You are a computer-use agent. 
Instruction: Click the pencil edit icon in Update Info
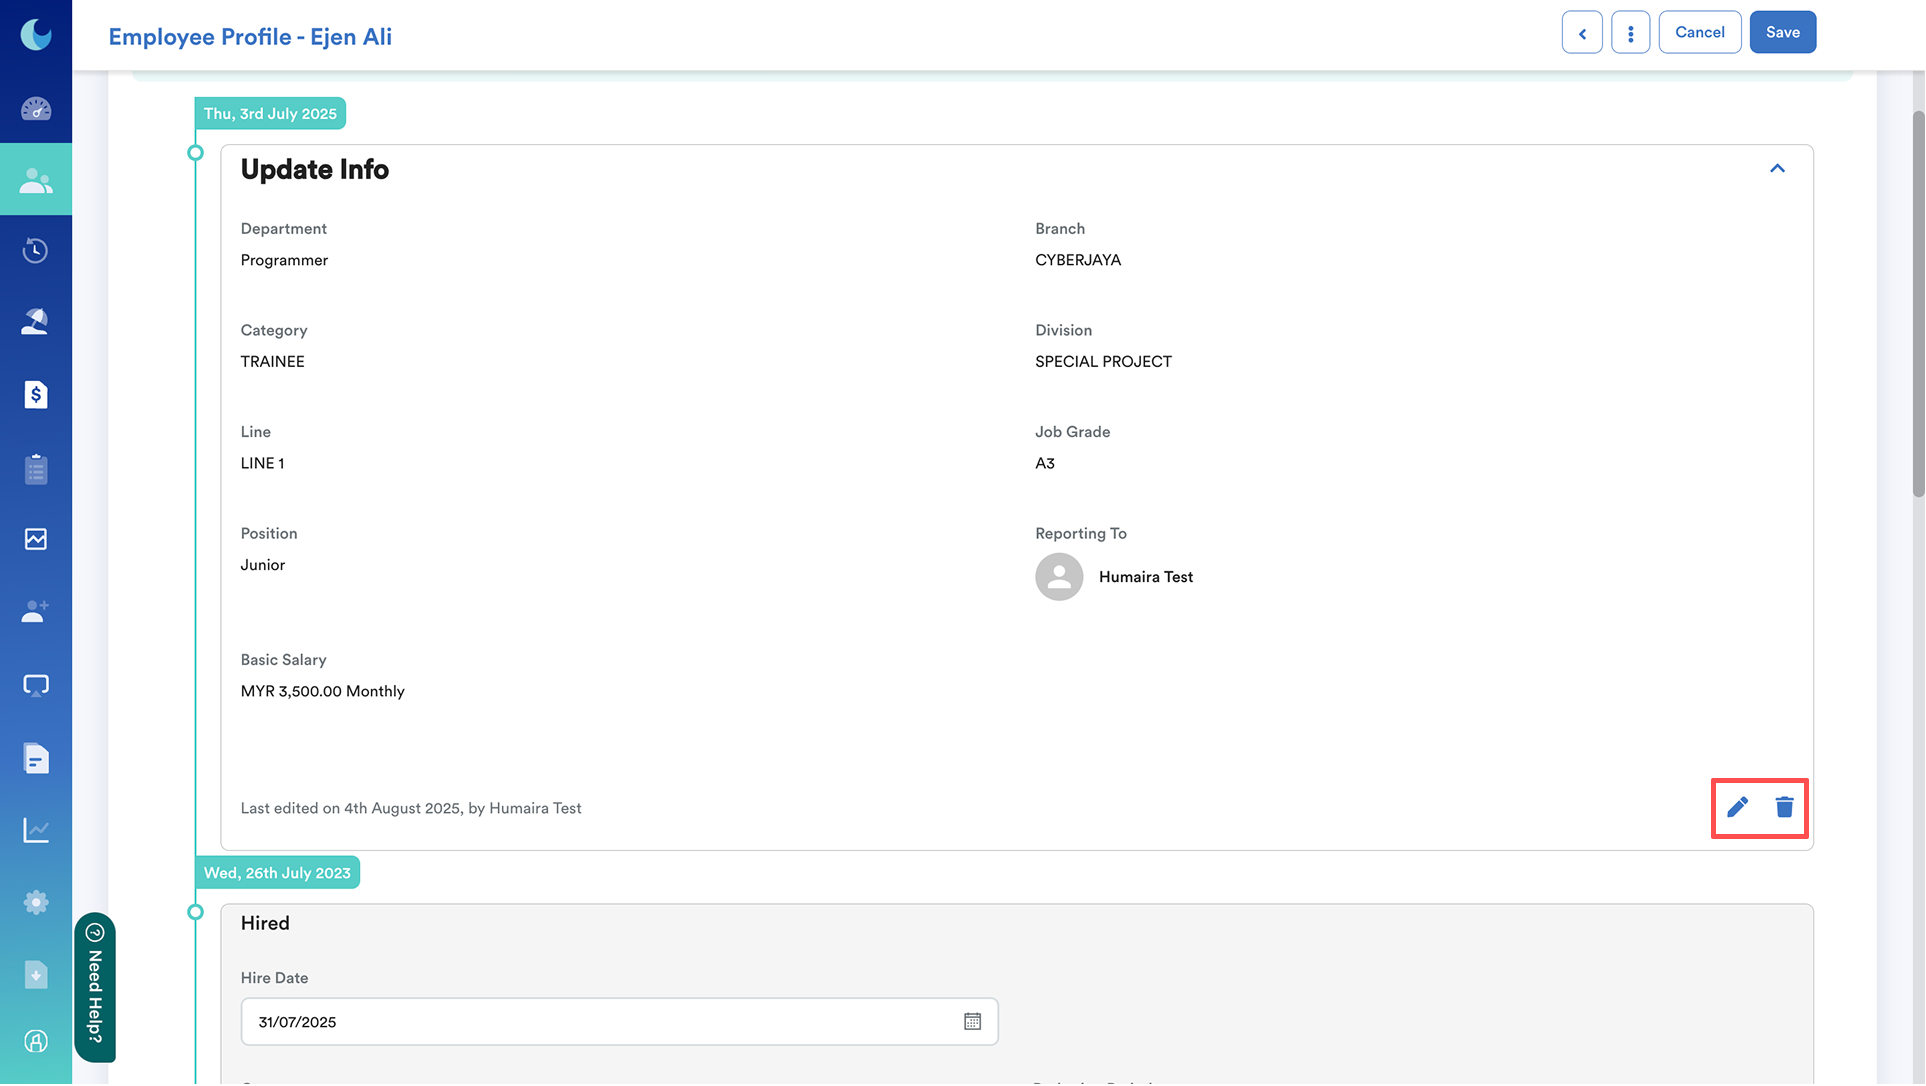click(1738, 807)
